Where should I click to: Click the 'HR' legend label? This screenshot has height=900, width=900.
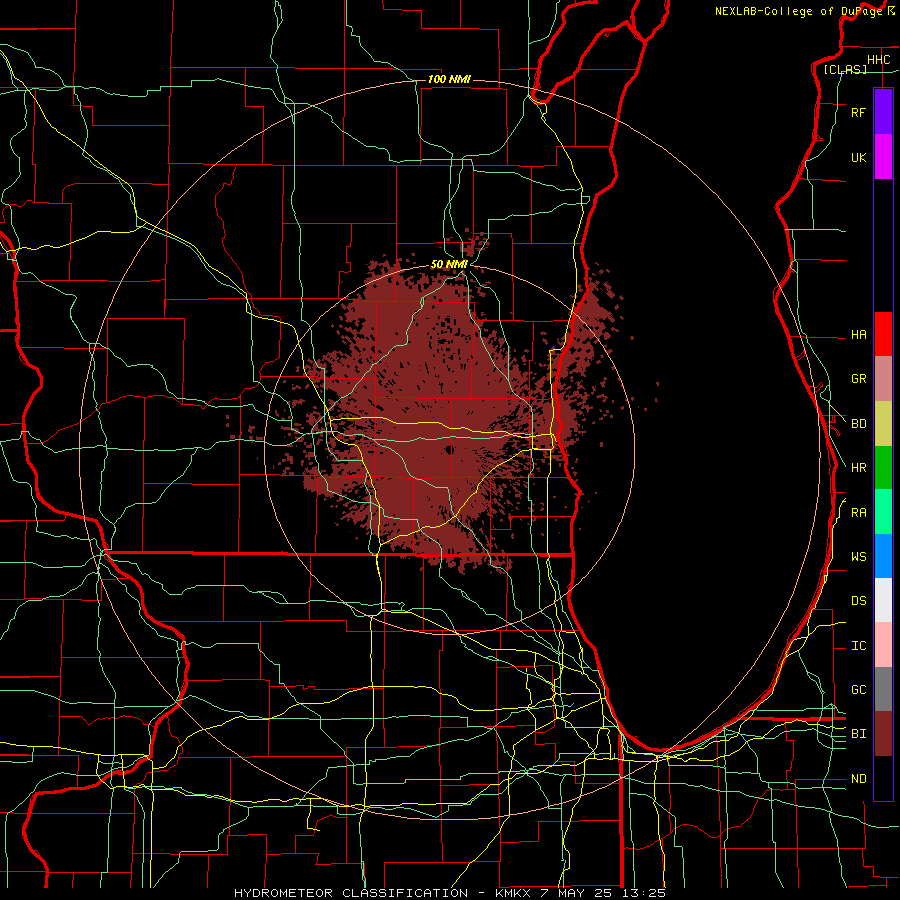click(x=859, y=468)
